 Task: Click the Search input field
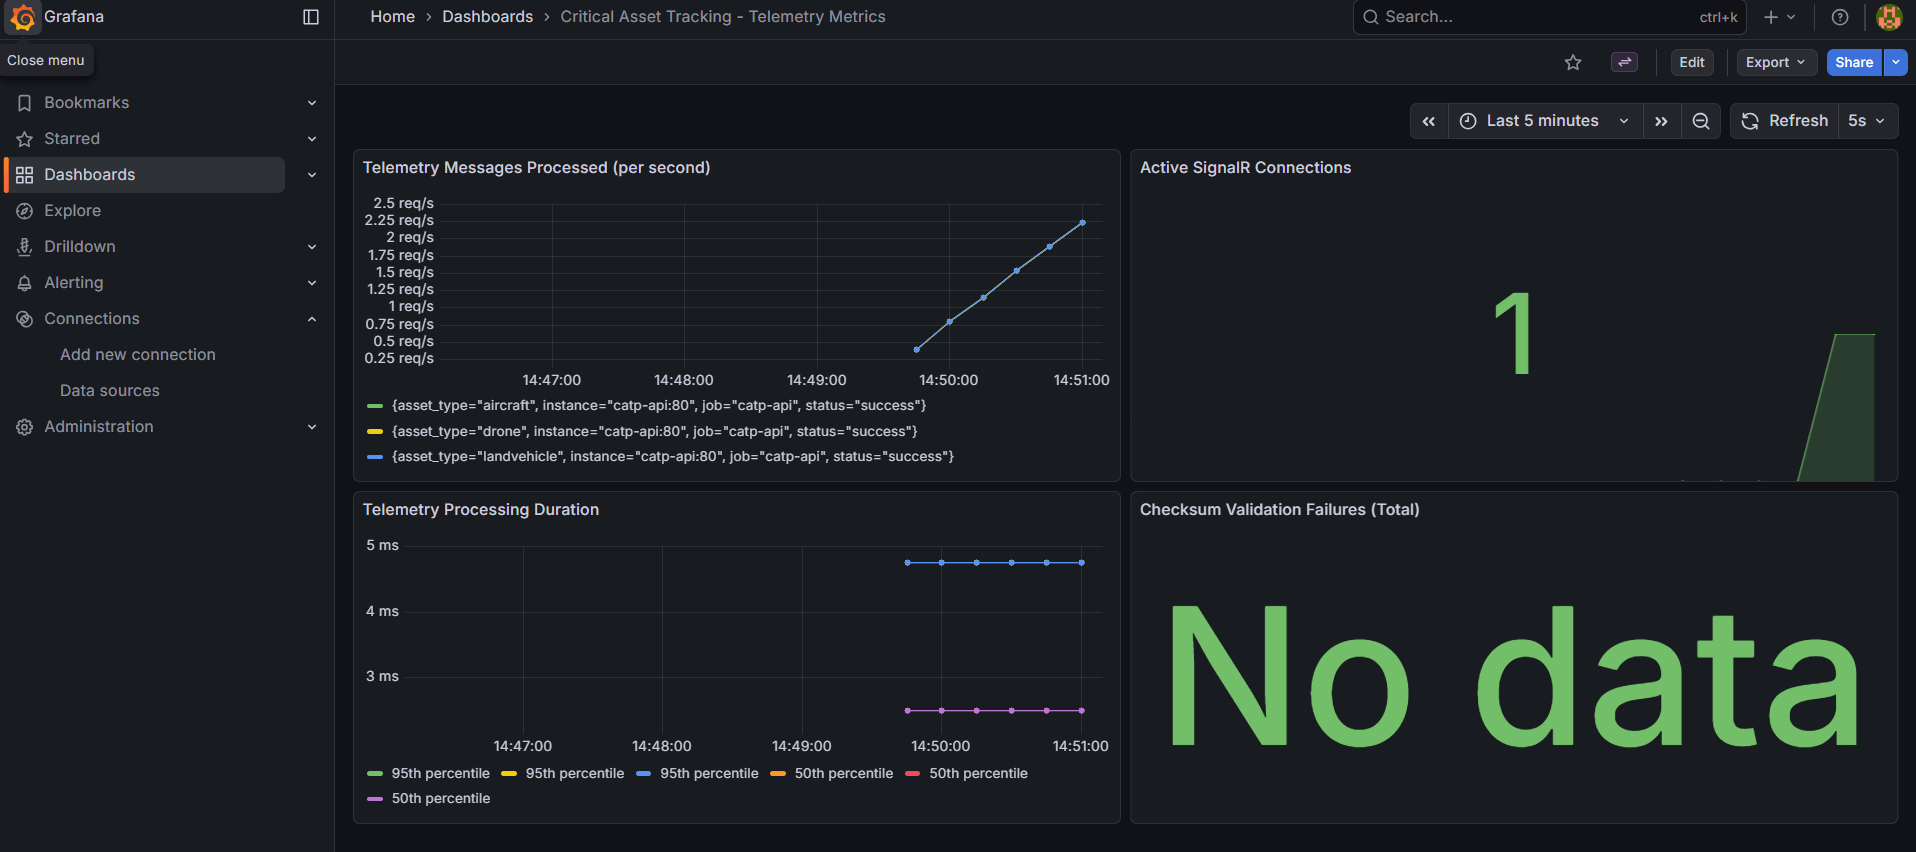click(x=1549, y=17)
